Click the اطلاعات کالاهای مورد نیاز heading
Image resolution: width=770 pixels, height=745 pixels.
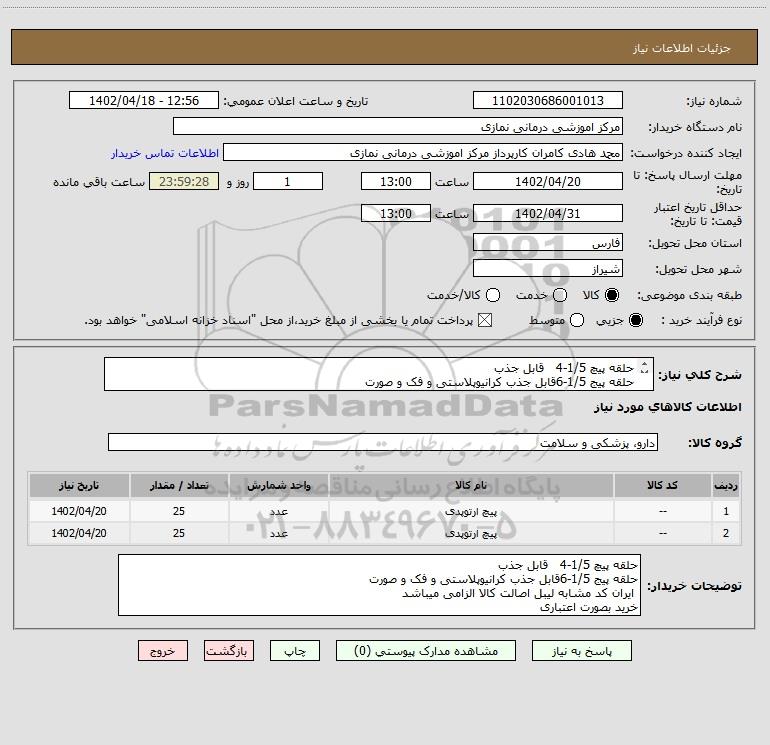coord(667,407)
